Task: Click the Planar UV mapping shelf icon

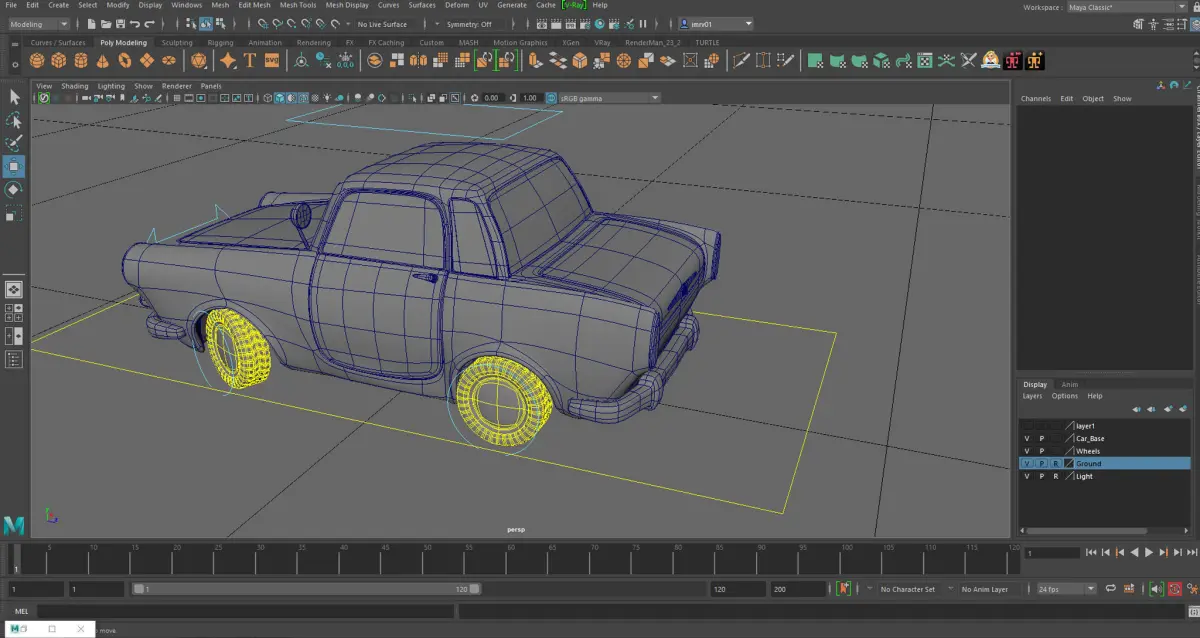Action: [815, 61]
